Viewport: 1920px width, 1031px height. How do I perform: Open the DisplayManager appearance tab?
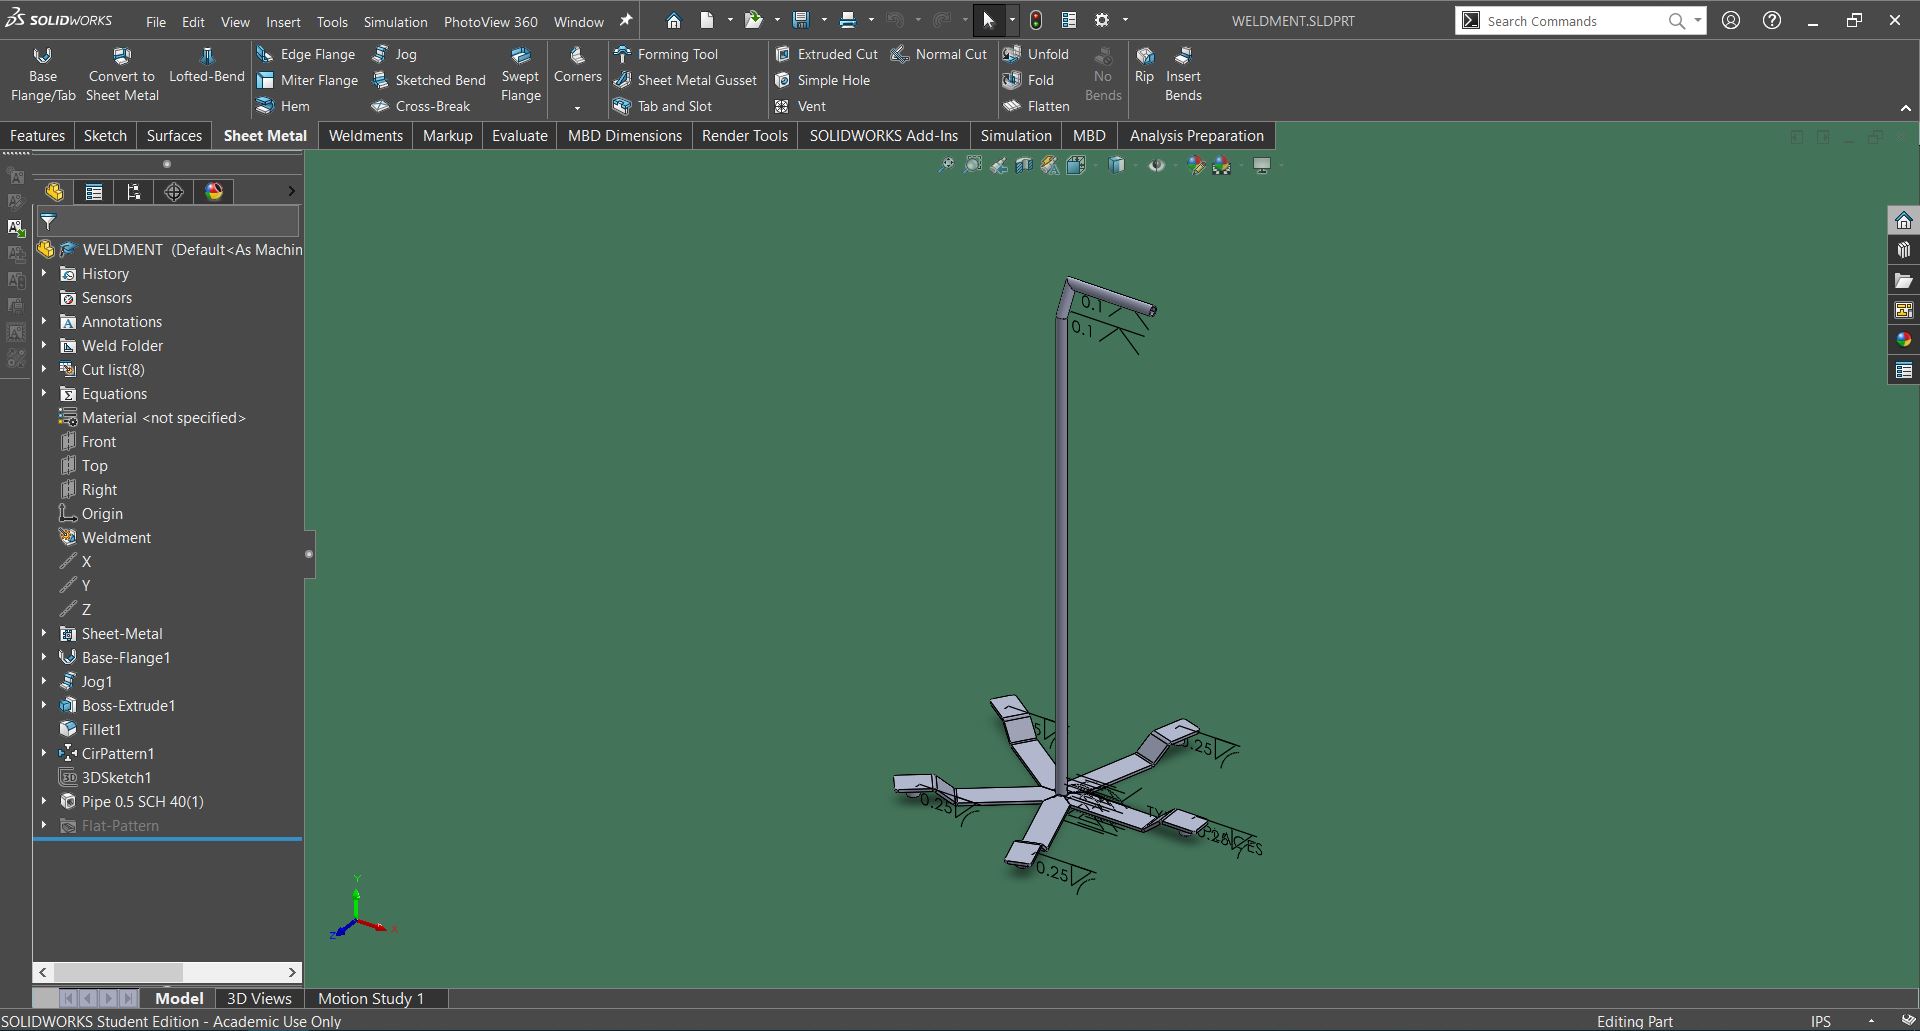click(214, 192)
